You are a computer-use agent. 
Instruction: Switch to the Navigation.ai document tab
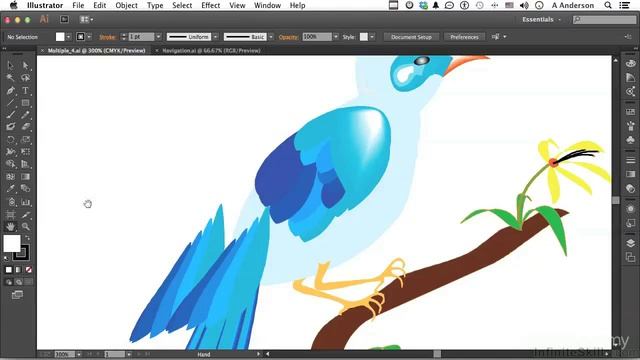point(211,51)
